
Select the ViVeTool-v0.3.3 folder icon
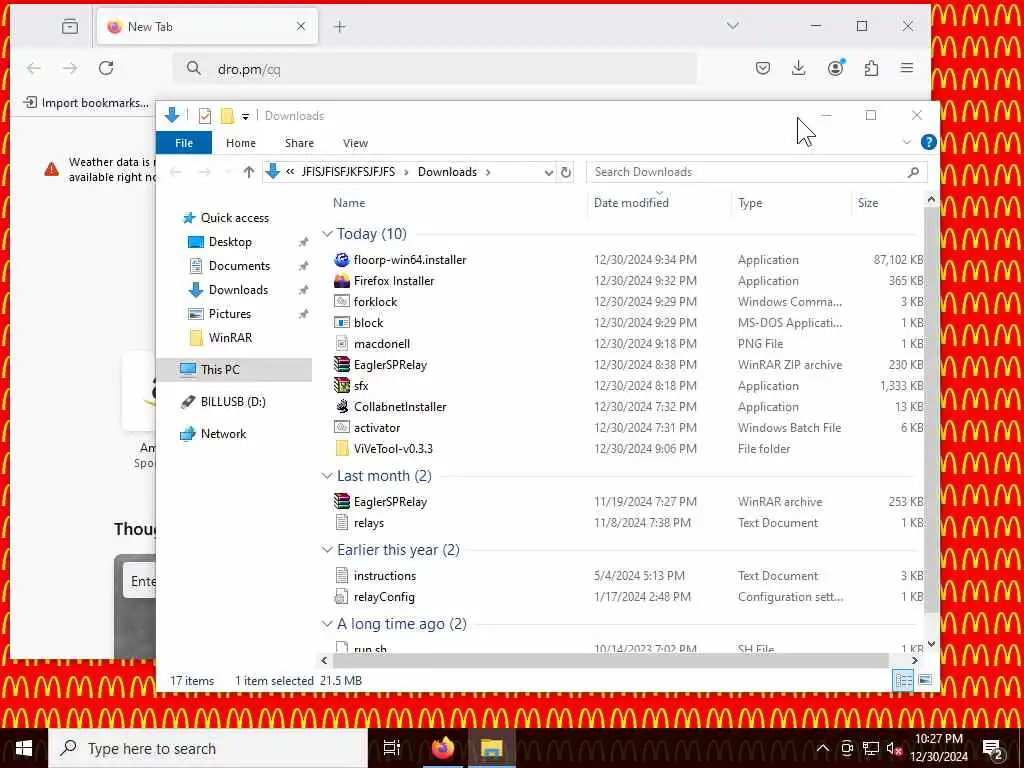point(342,449)
